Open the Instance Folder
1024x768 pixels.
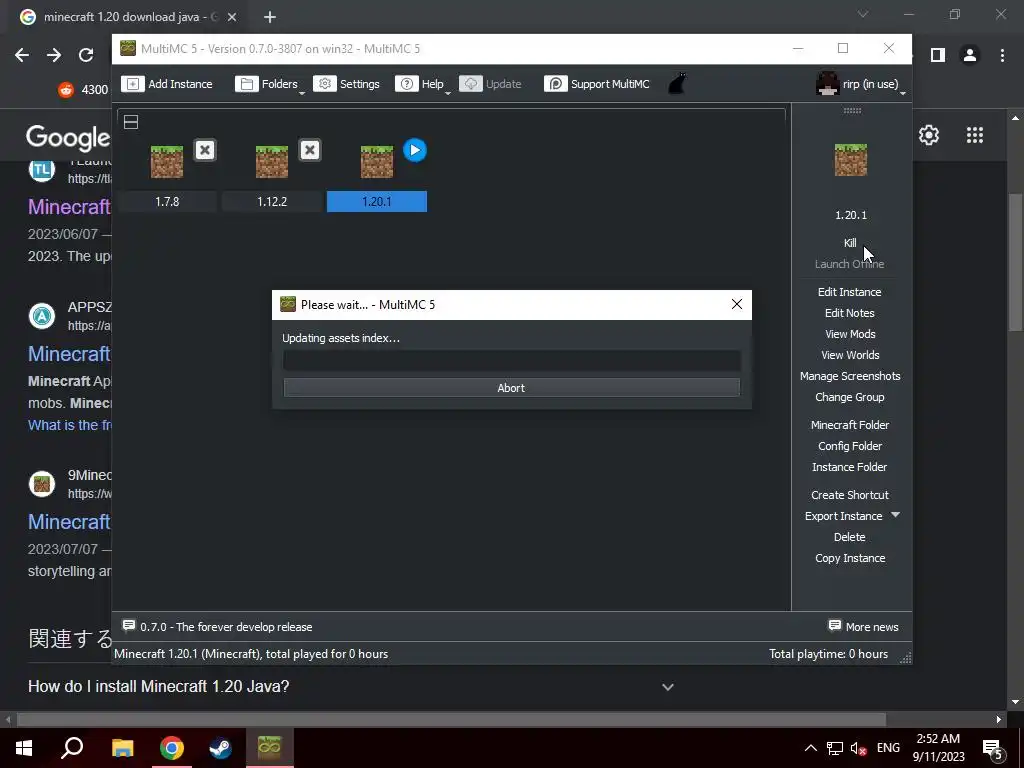tap(849, 467)
